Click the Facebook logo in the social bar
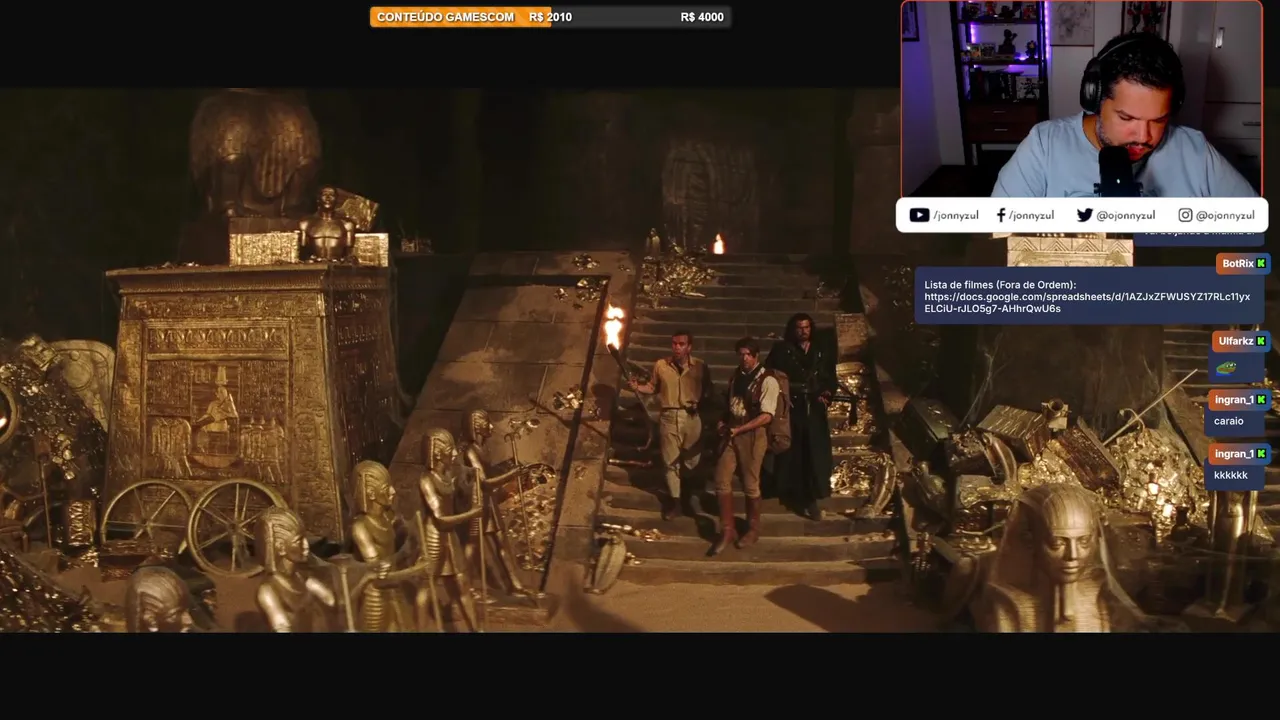Screen dimensions: 1280x720 coord(1001,215)
